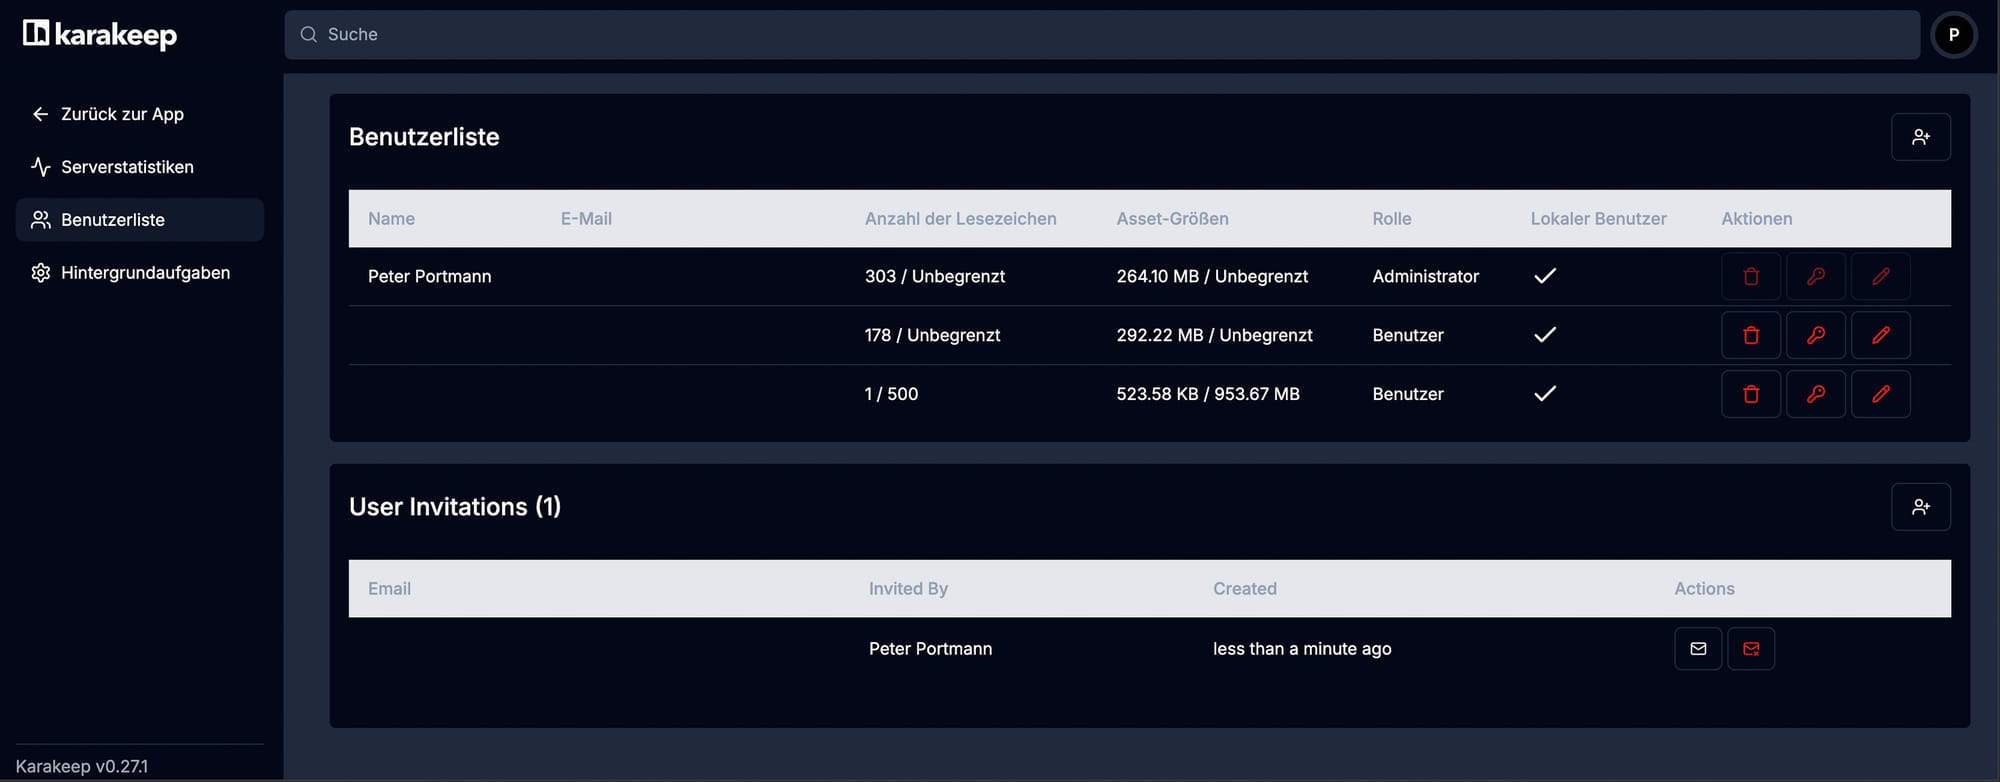The image size is (2000, 782).
Task: Open Hintergrundaufgaben in the sidebar
Action: [x=145, y=273]
